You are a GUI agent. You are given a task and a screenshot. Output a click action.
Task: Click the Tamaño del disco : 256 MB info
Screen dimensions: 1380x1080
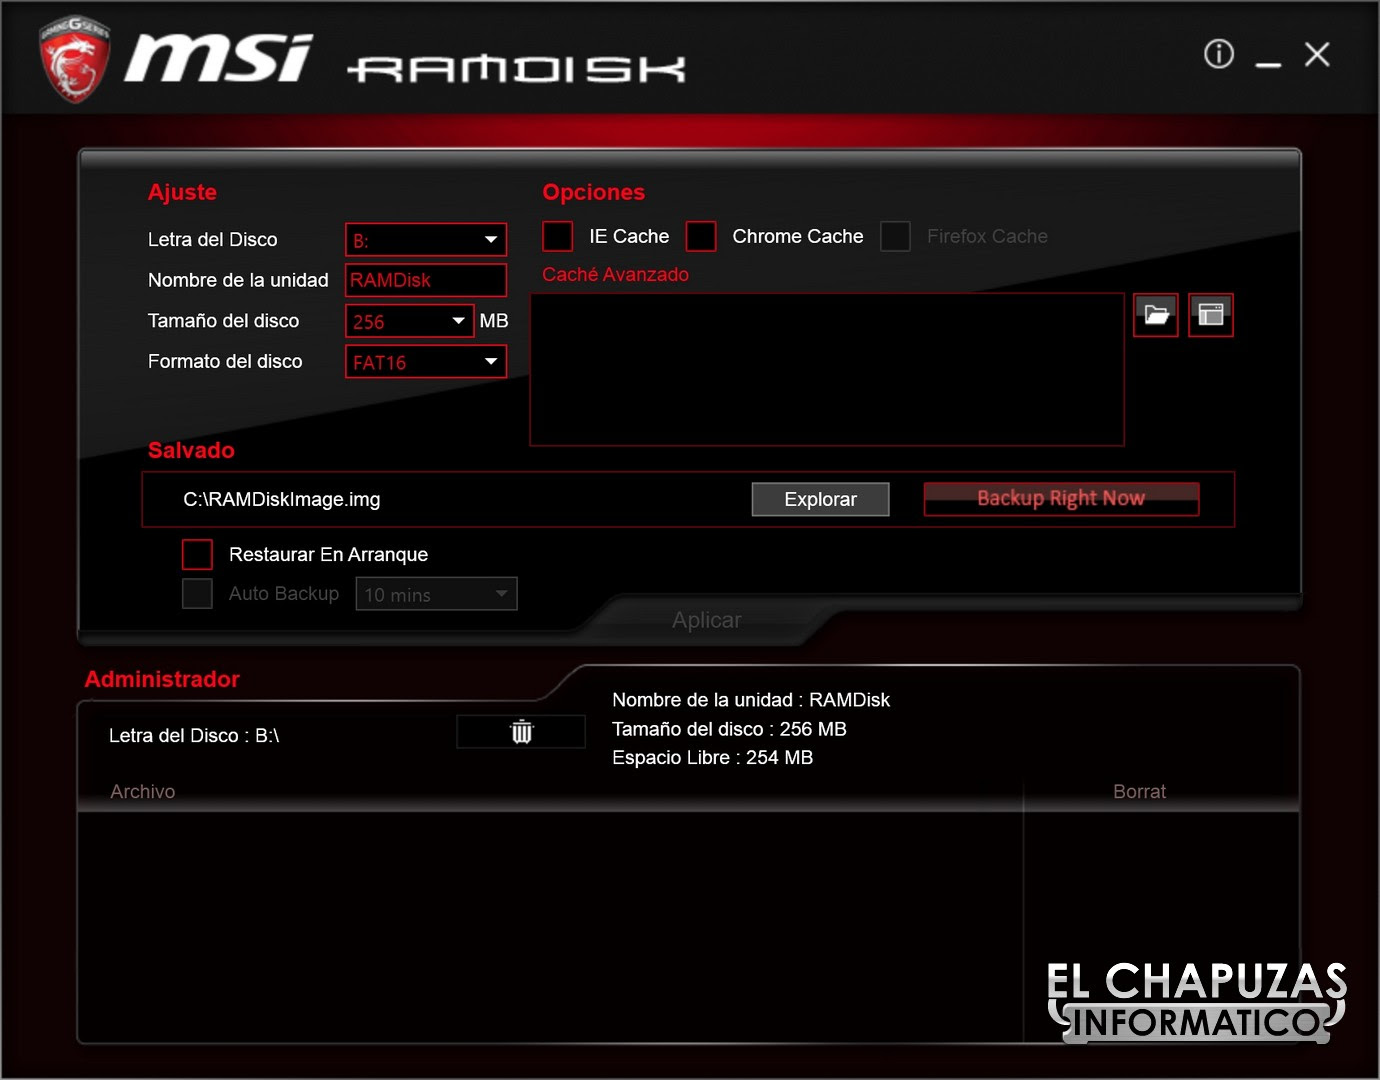(729, 729)
